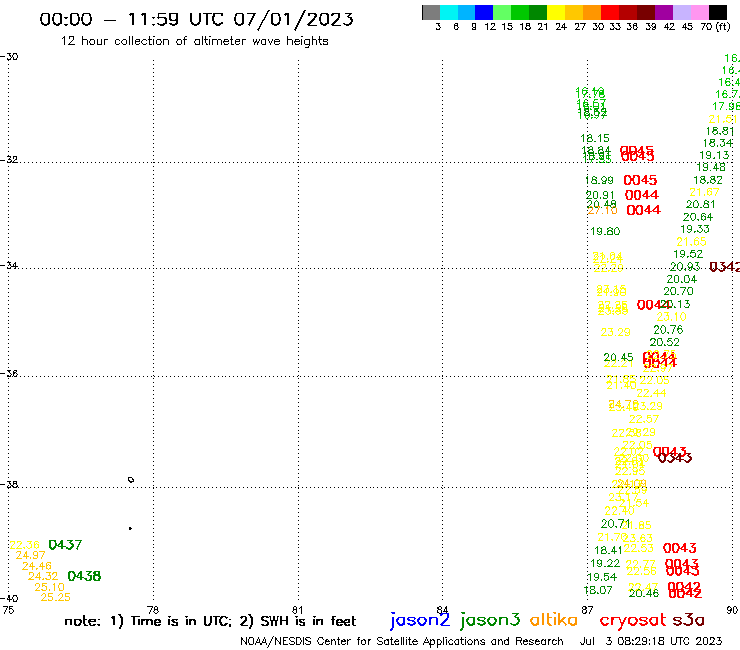Click the '19.22' wave height value
Viewport: 740px width, 650px height.
click(x=605, y=563)
